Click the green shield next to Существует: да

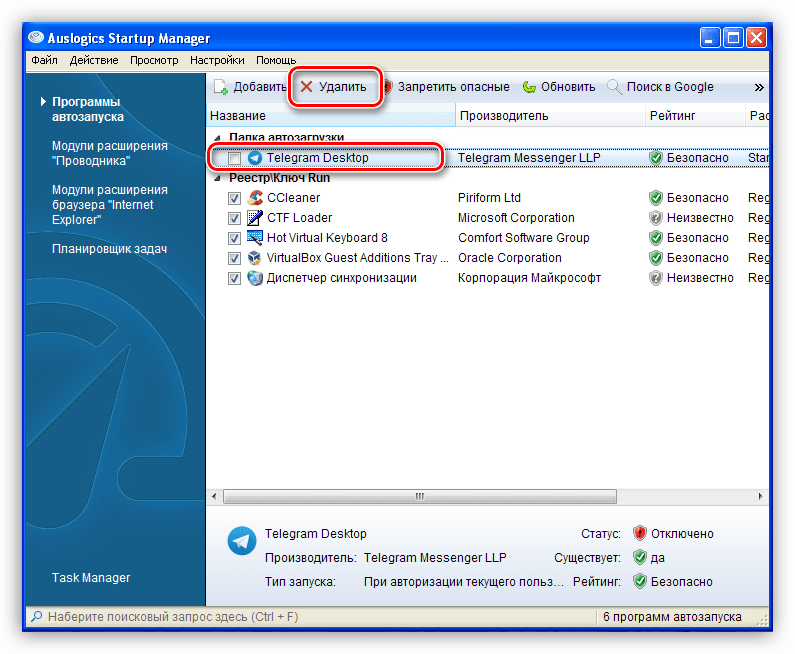tap(640, 557)
